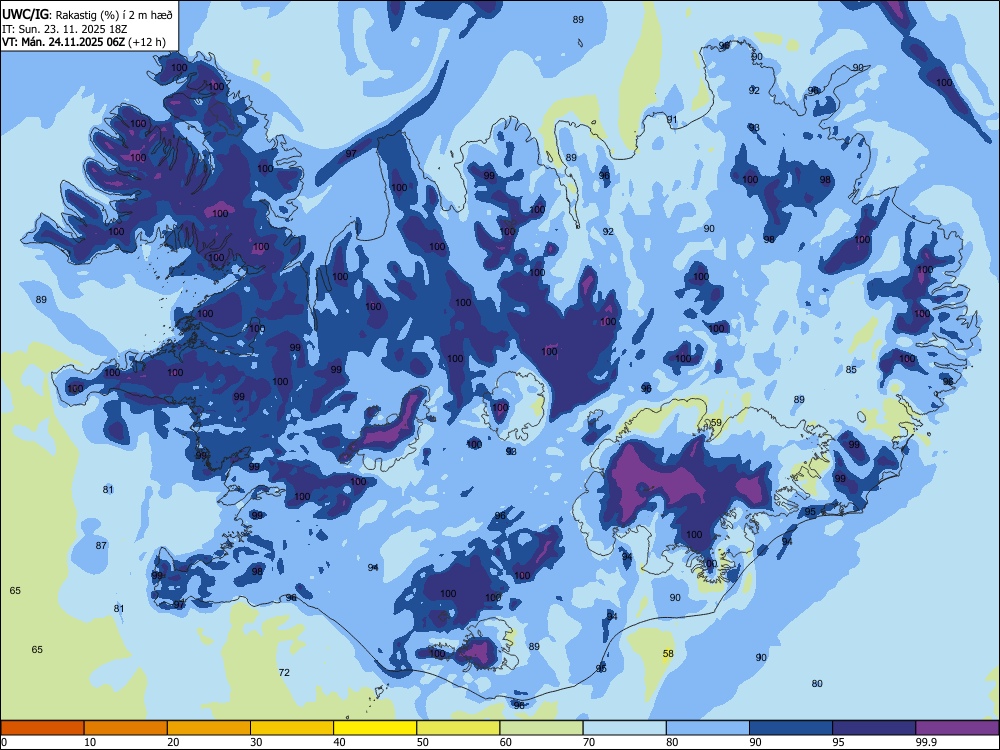1000x750 pixels.
Task: Click the legend tick label '40'
Action: [340, 742]
